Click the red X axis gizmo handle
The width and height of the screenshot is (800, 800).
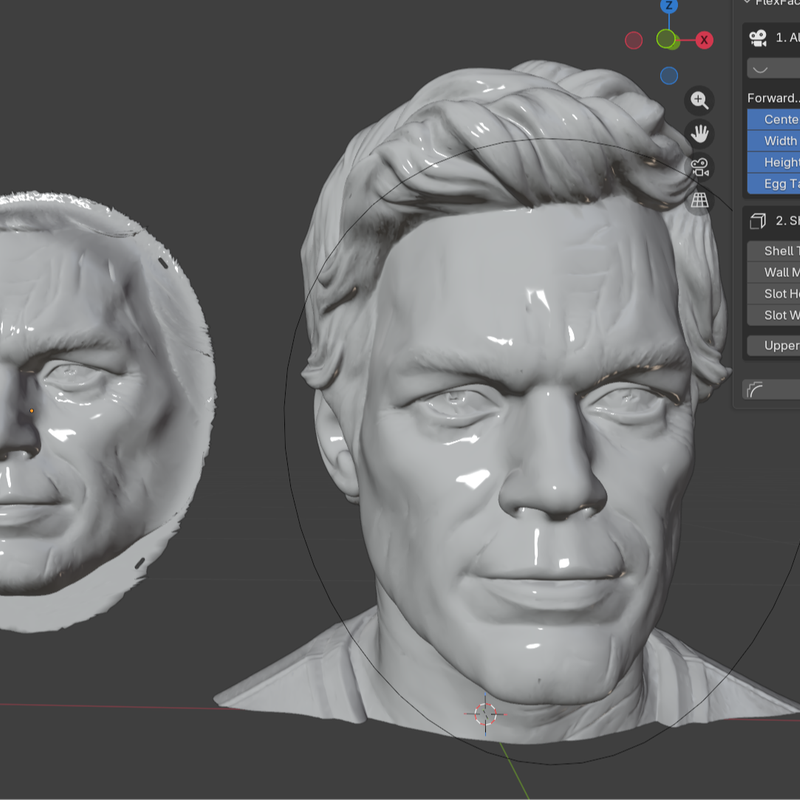704,40
